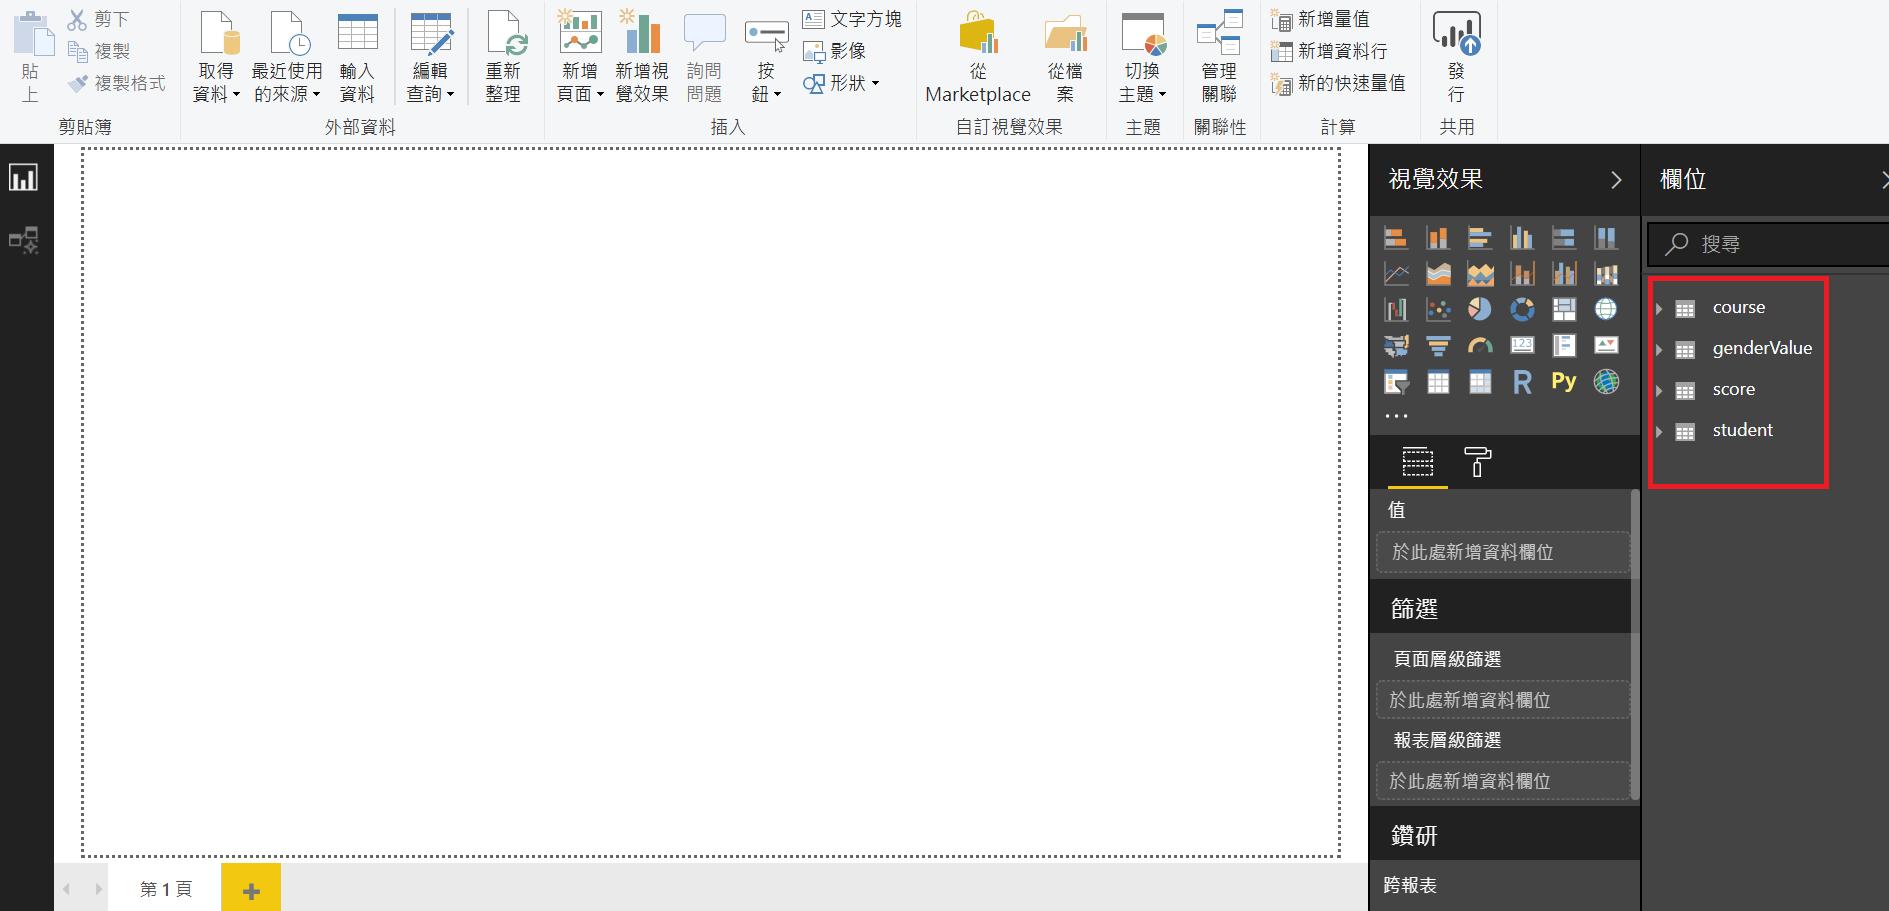Click 重新整理 to refresh data
Screen dimensions: 1889x911
click(503, 58)
